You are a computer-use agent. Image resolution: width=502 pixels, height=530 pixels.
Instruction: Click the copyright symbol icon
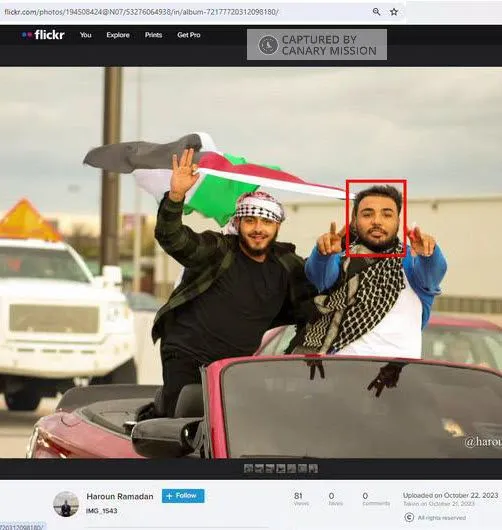point(409,517)
